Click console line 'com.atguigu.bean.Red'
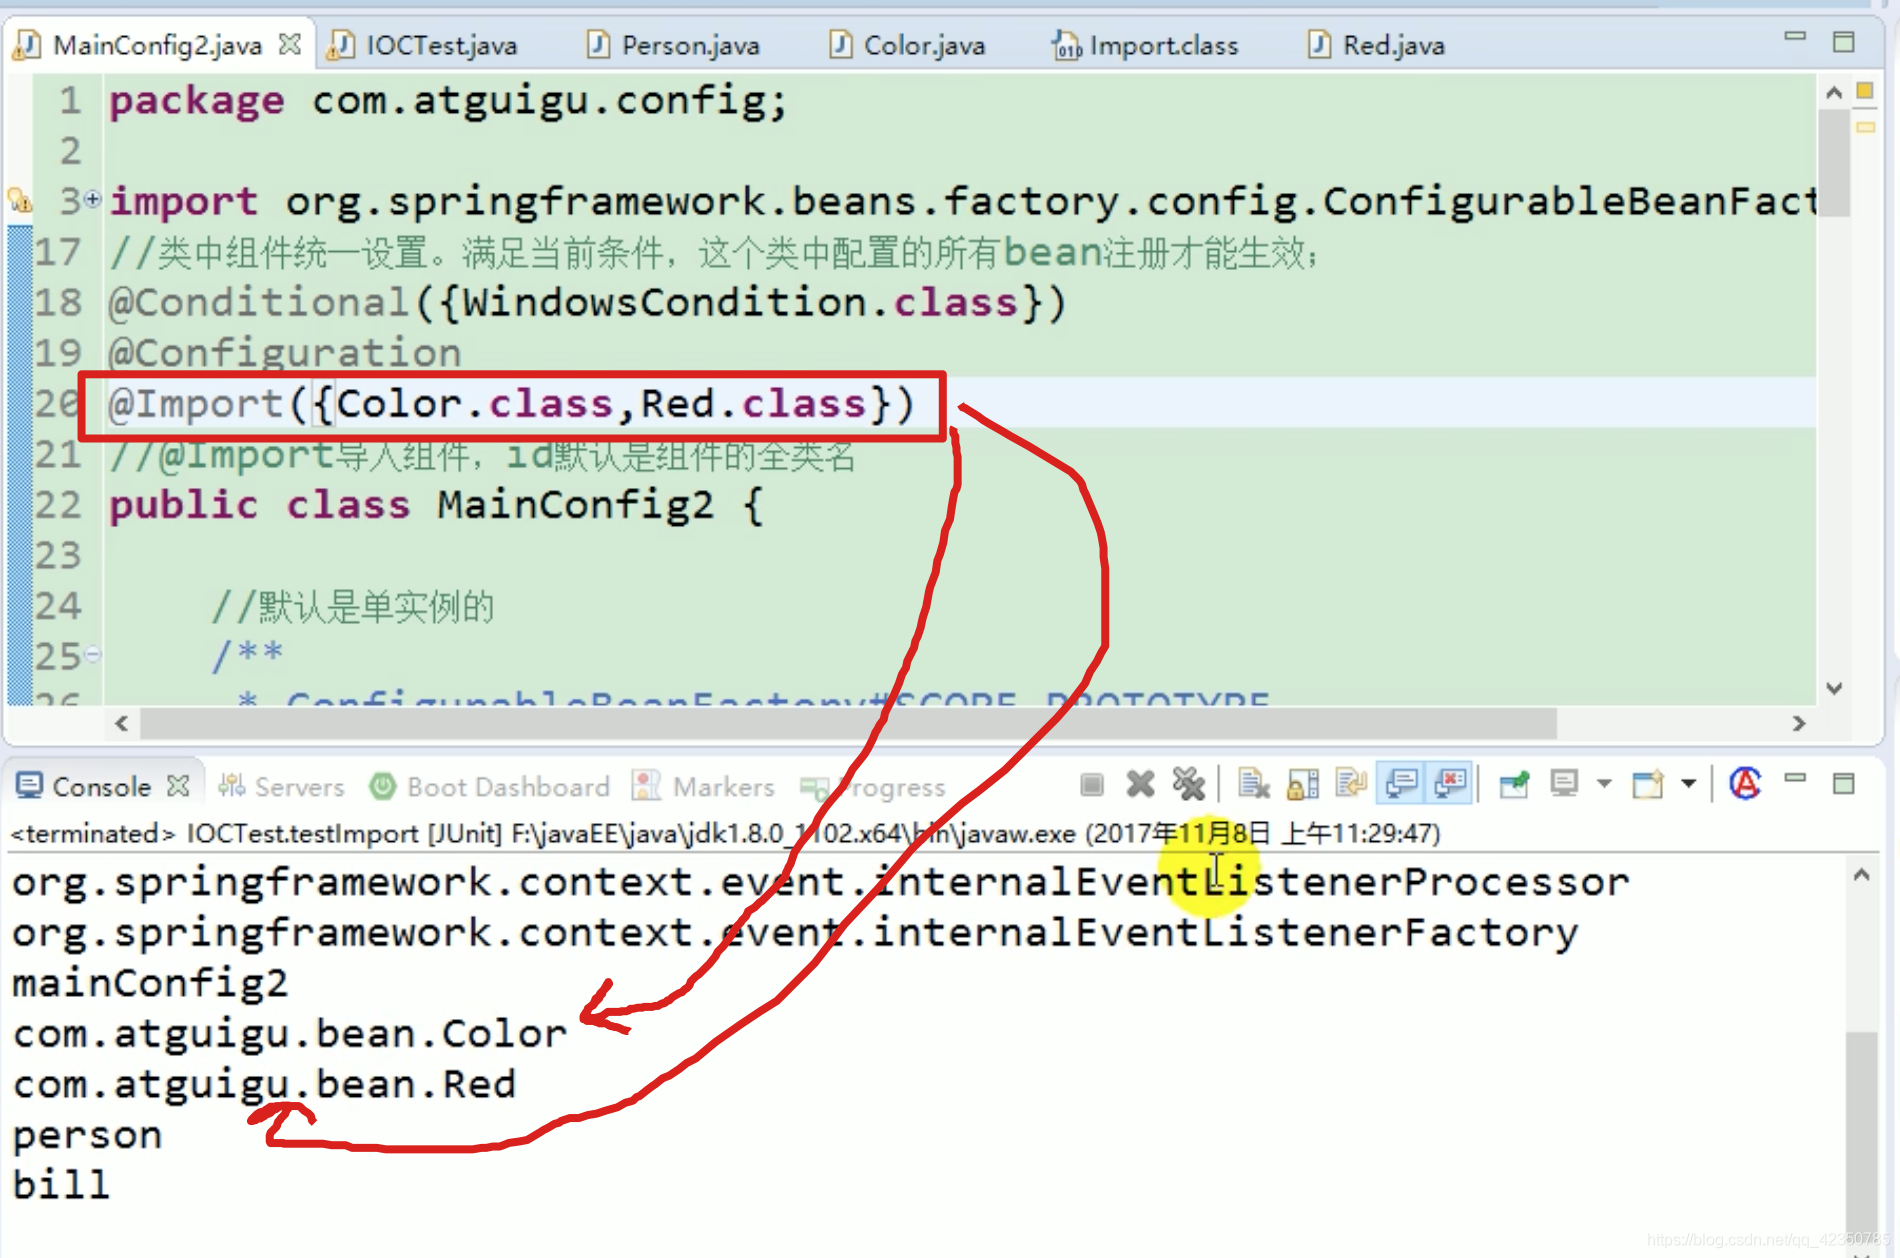The height and width of the screenshot is (1258, 1900). point(264,1084)
